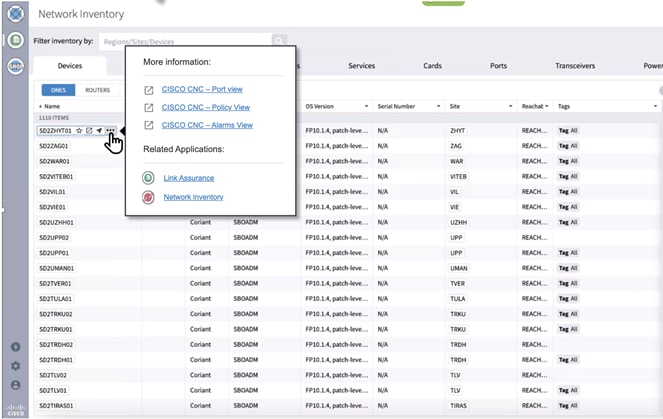
Task: Select device SD2UMAN01 in the list
Action: (57, 268)
